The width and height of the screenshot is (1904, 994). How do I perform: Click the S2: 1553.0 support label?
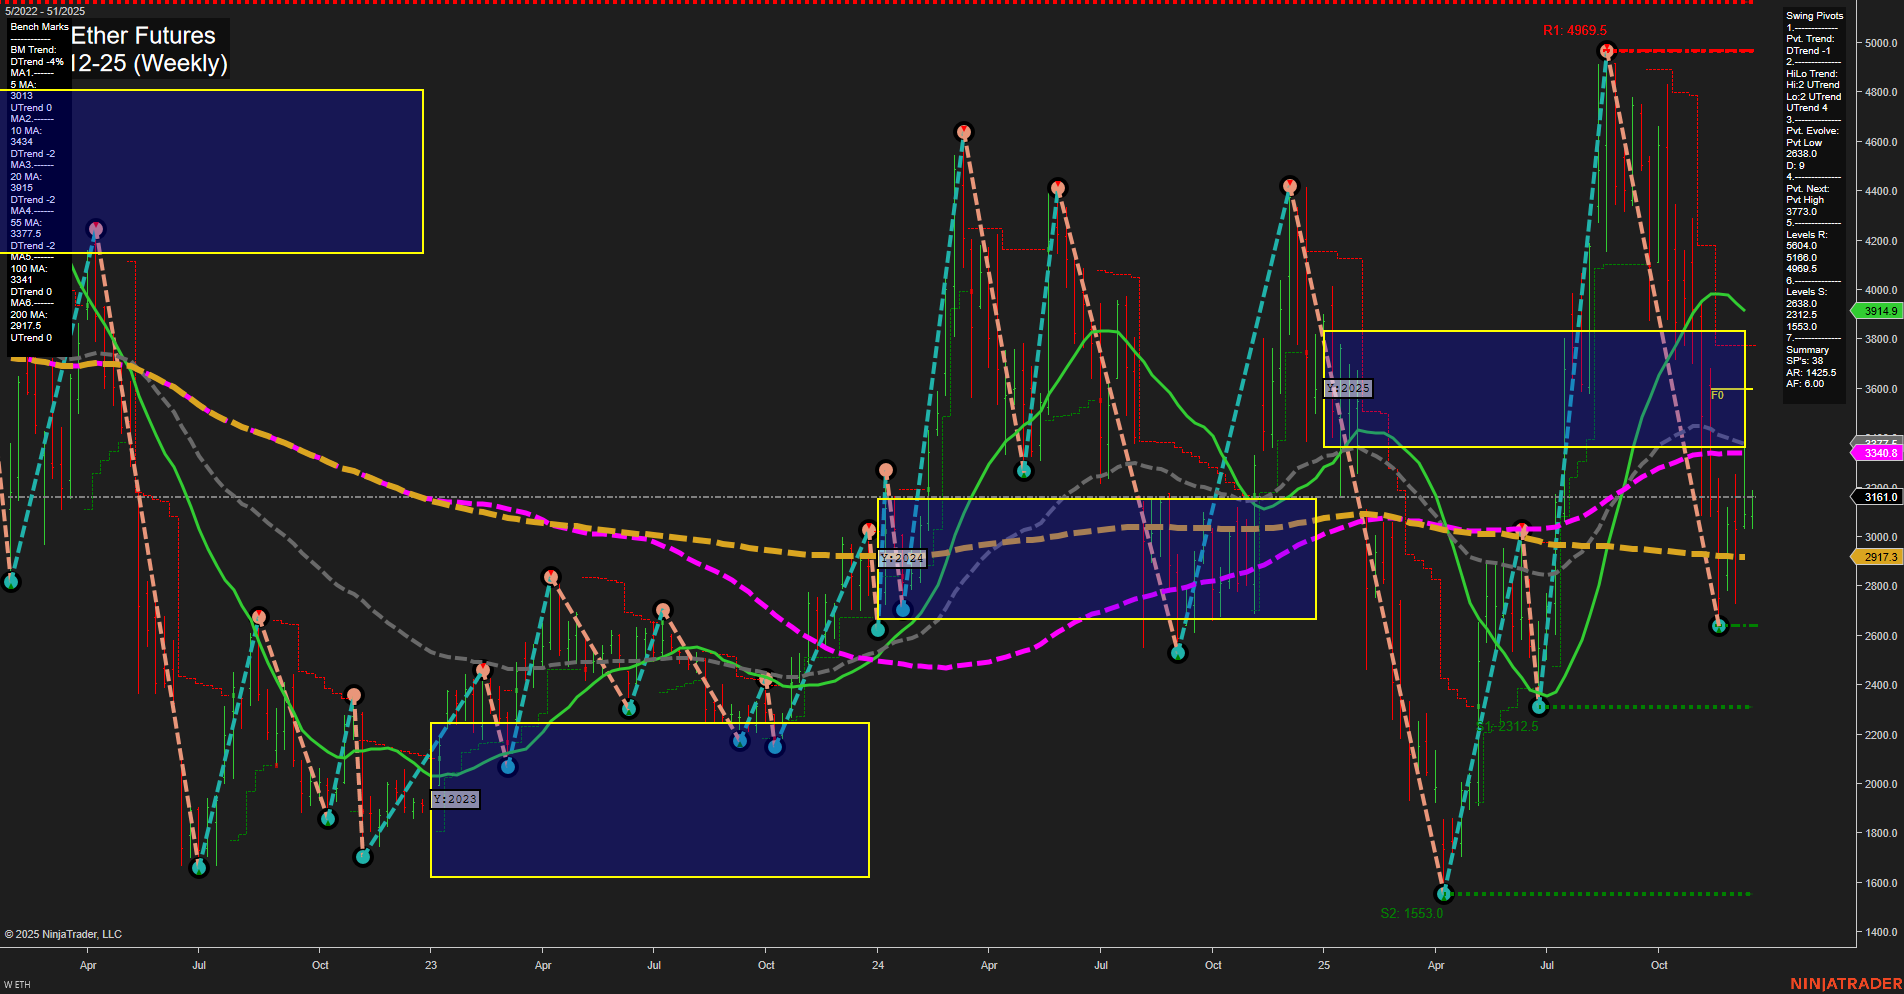1412,912
